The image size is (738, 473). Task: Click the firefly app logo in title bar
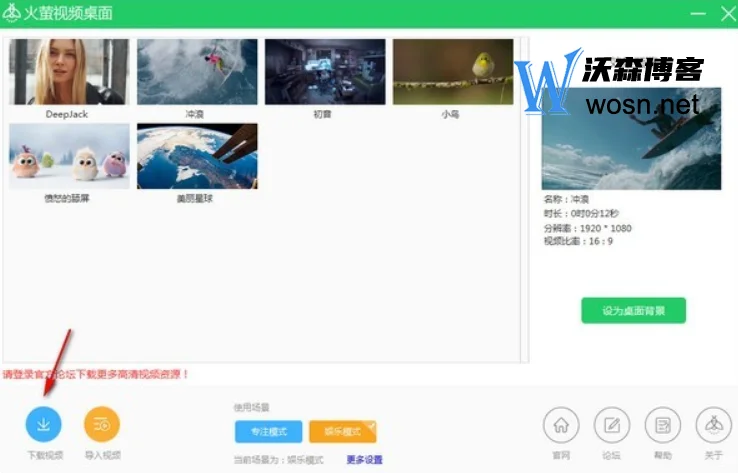click(11, 13)
